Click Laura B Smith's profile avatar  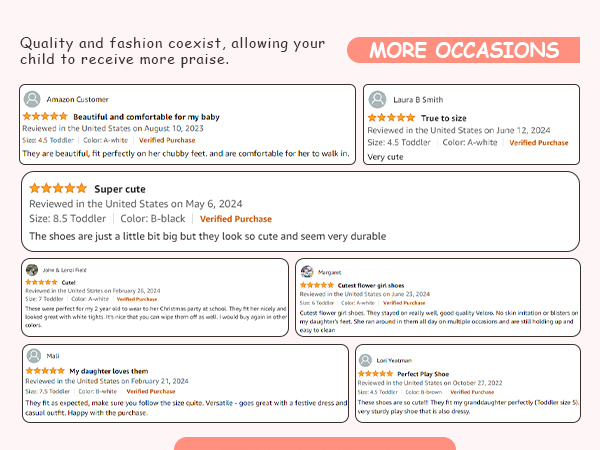point(377,99)
